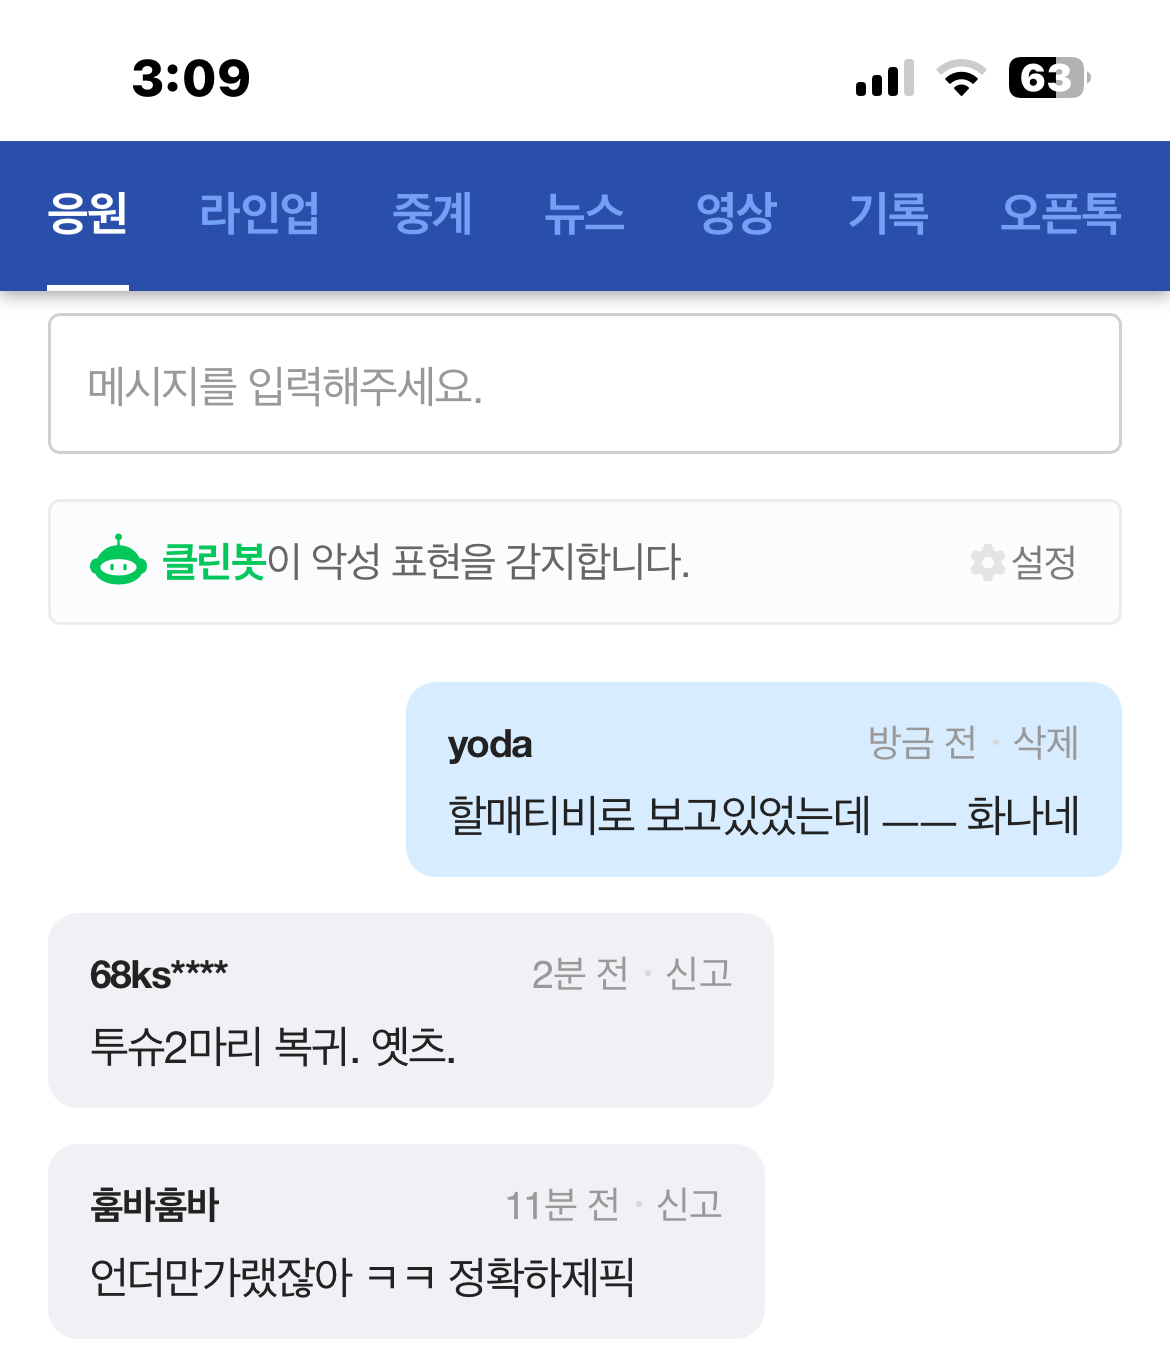
Task: Focus the 메시지를 입력해주세요 input field
Action: click(x=585, y=384)
